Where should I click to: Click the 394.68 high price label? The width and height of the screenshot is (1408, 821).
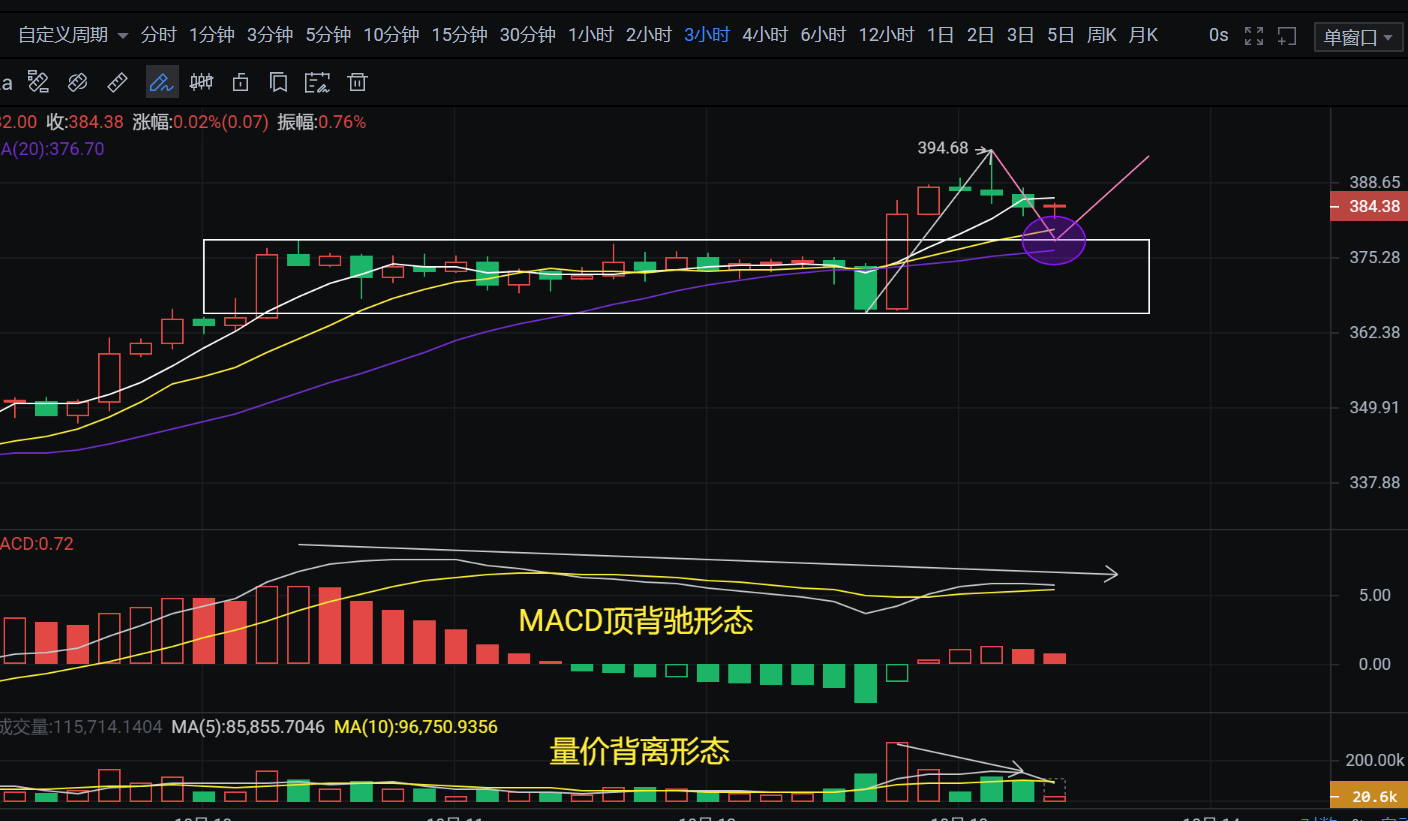[943, 148]
